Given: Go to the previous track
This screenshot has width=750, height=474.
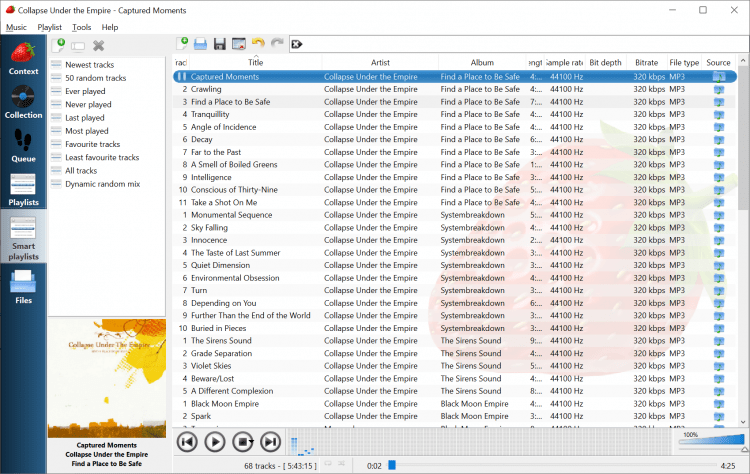Looking at the screenshot, I should point(187,441).
